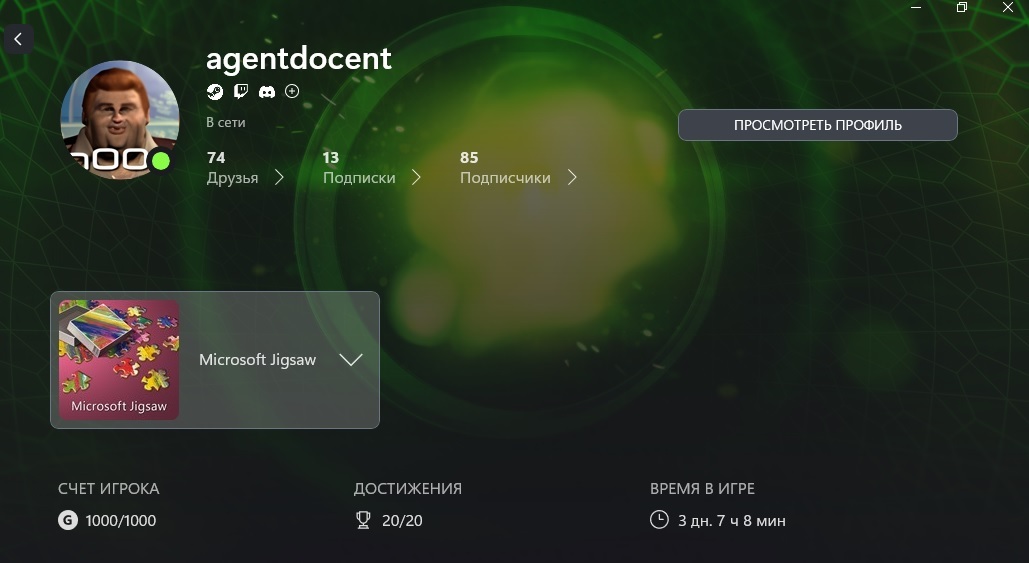This screenshot has width=1029, height=563.
Task: Expand the Microsoft Jigsaw game dropdown
Action: (350, 360)
